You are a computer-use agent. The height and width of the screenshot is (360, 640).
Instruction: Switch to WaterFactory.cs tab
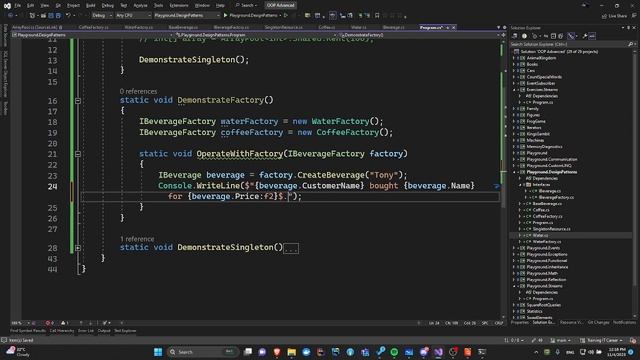(x=139, y=27)
